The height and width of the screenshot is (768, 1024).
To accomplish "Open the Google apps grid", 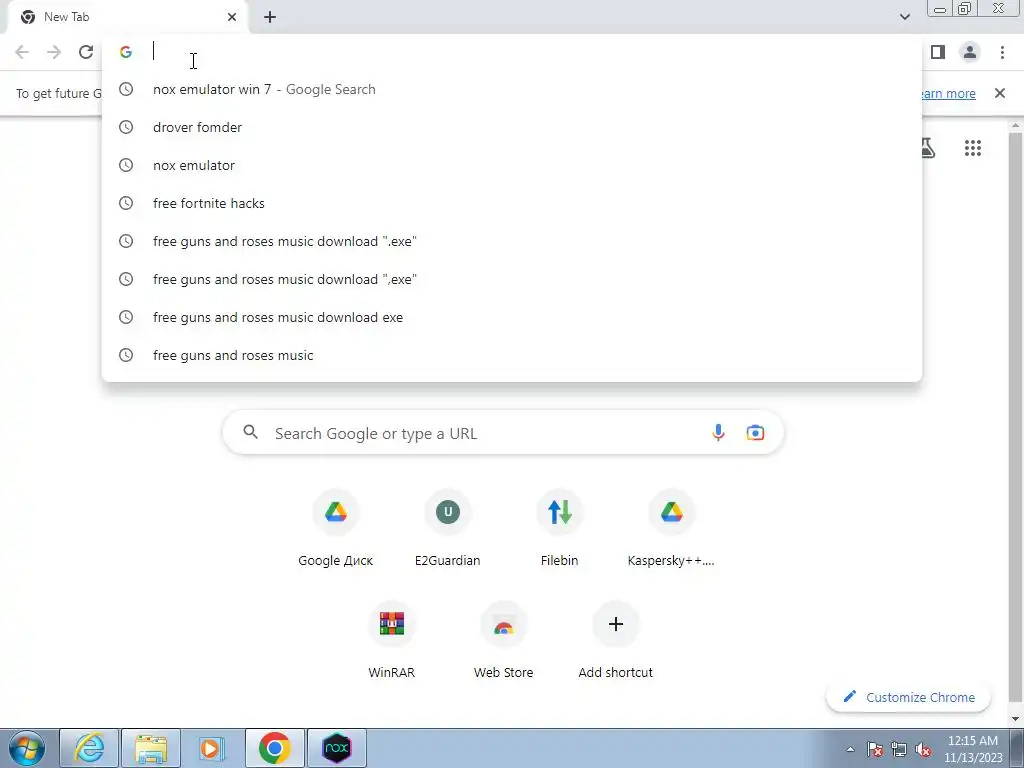I will coord(973,148).
